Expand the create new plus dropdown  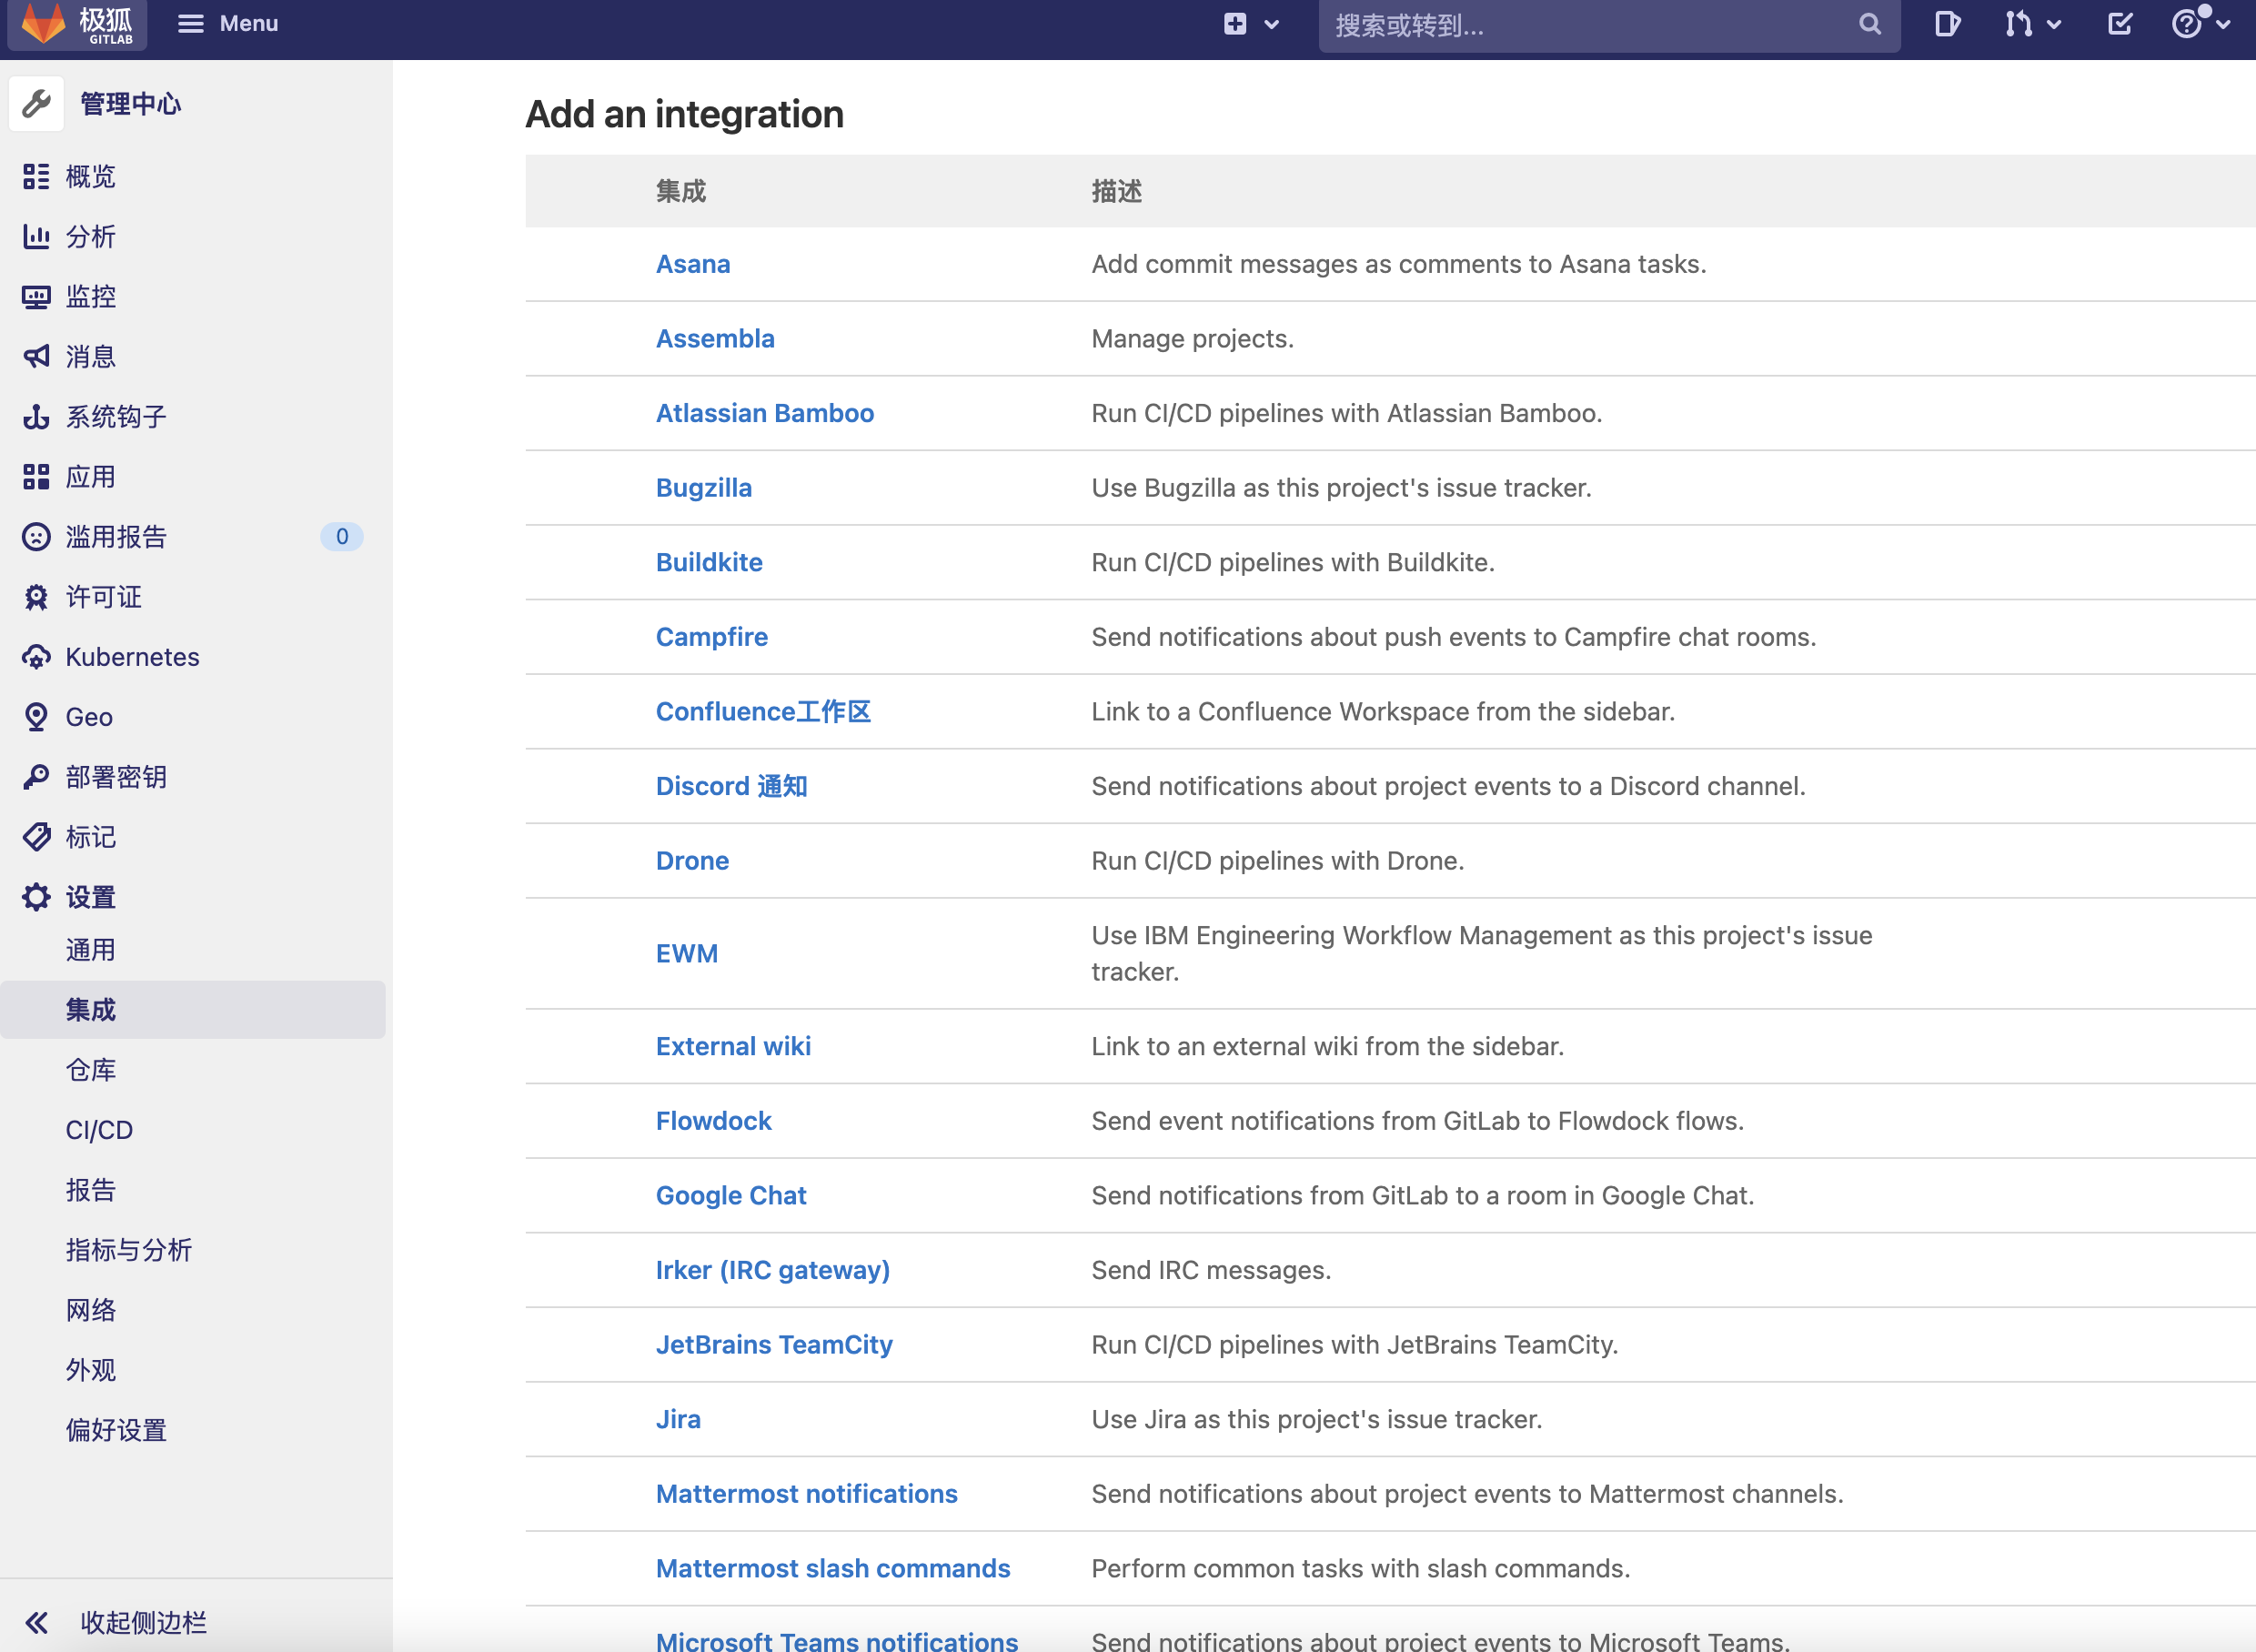(x=1251, y=24)
